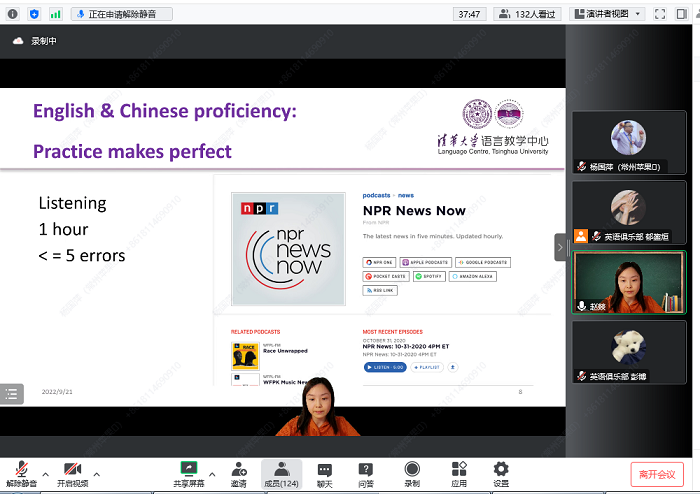The image size is (700, 494).
Task: Open the 演讲者视图 view layout menu
Action: (607, 14)
